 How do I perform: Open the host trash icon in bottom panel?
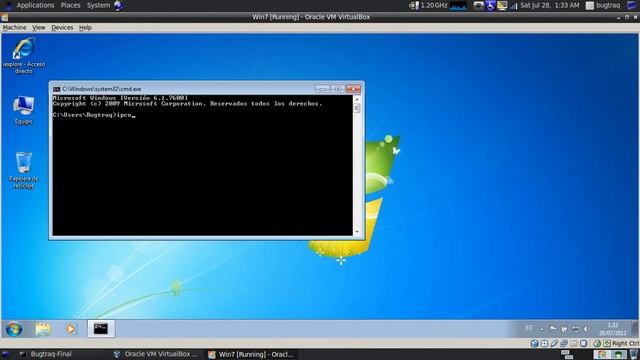[x=634, y=354]
